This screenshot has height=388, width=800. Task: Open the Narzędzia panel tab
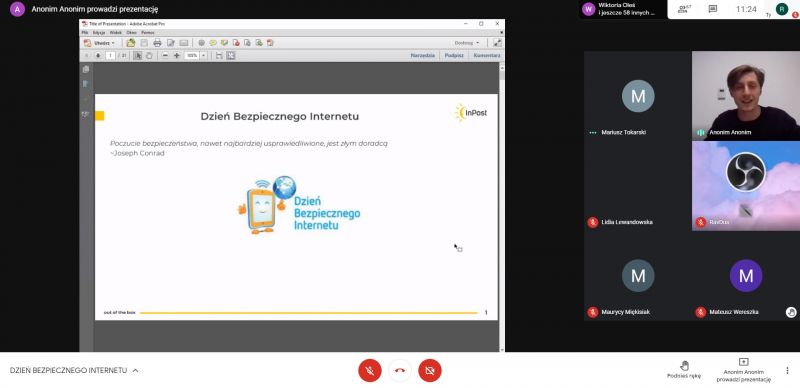point(422,55)
